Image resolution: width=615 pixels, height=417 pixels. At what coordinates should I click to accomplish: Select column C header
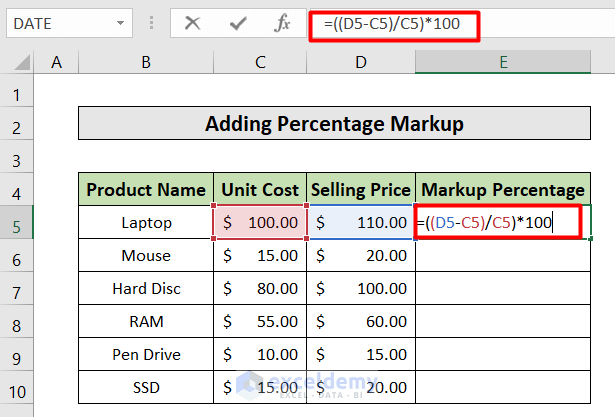260,63
